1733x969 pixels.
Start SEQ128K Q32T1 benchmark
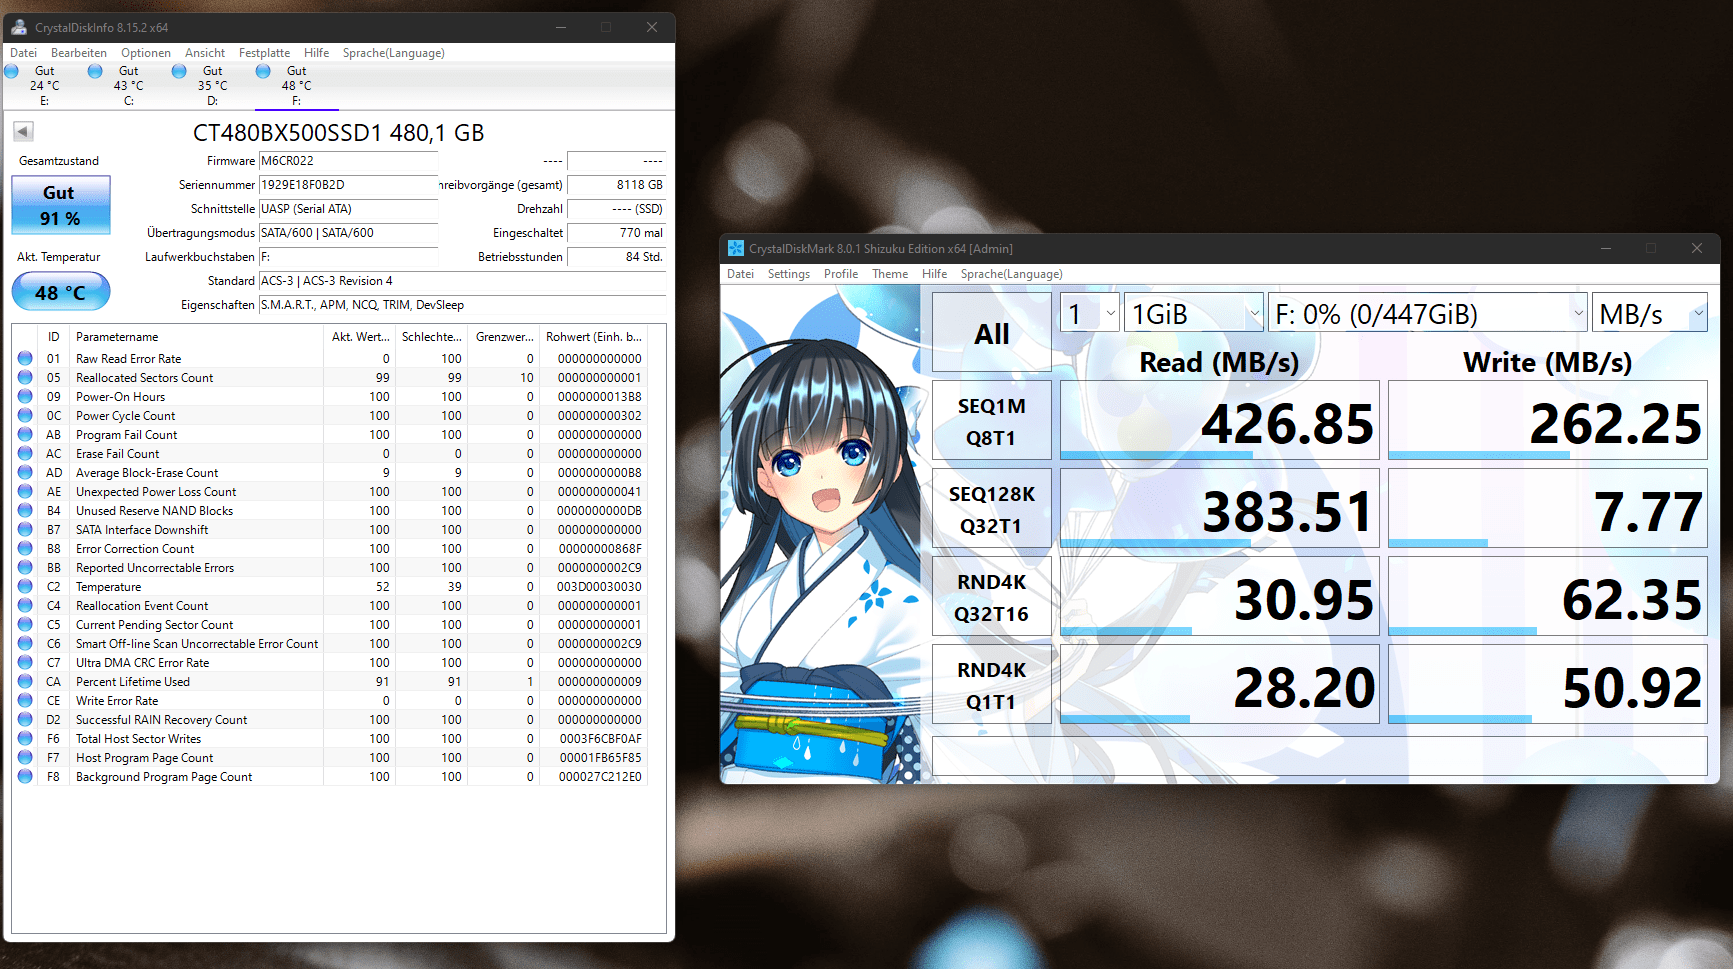click(991, 509)
